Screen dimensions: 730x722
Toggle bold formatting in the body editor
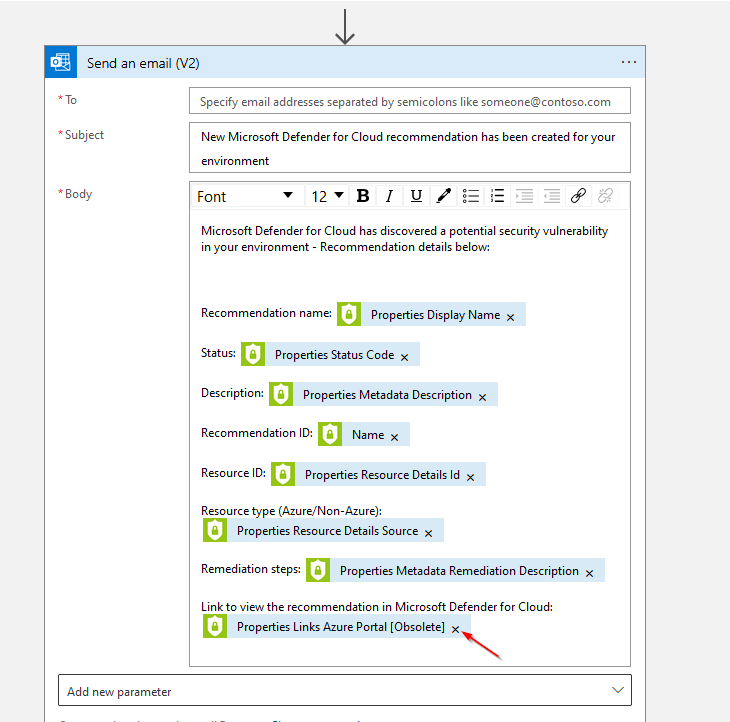[x=363, y=196]
